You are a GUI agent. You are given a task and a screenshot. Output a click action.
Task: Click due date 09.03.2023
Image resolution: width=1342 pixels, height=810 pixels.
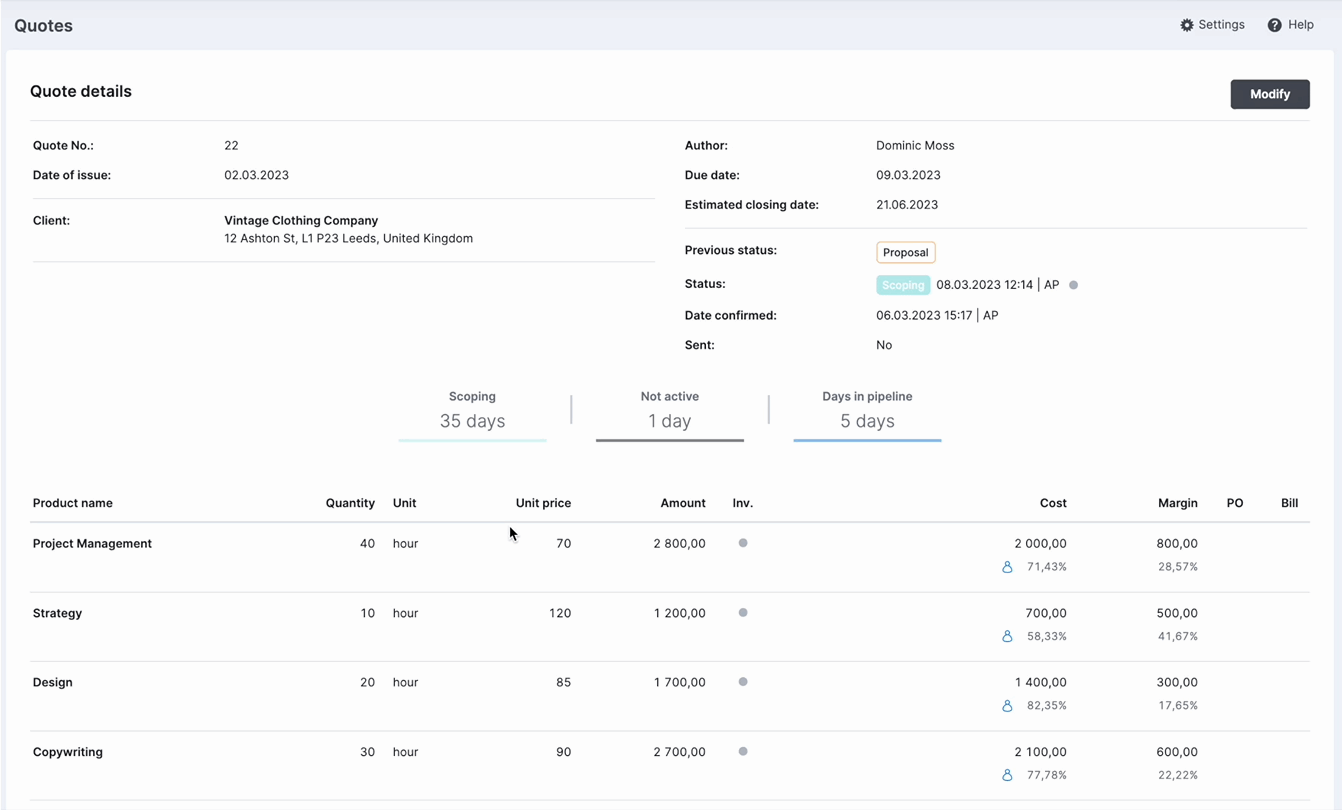click(908, 175)
